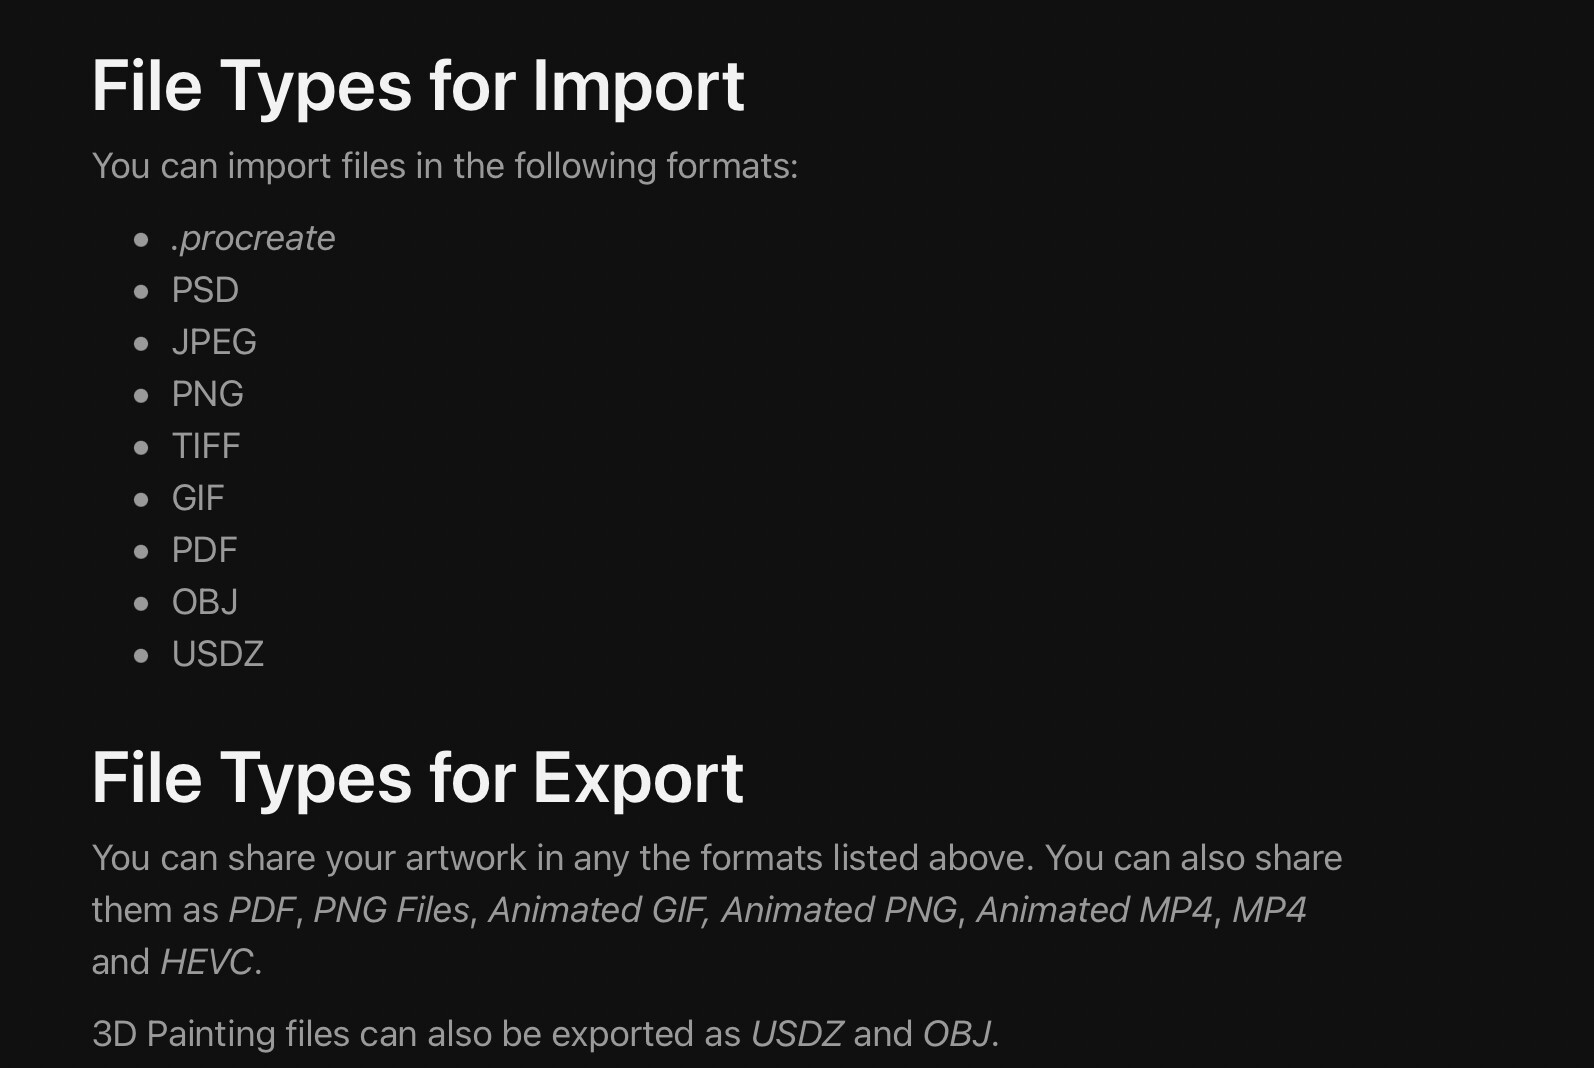Click JPEG in the import formats list
1594x1068 pixels.
point(214,342)
